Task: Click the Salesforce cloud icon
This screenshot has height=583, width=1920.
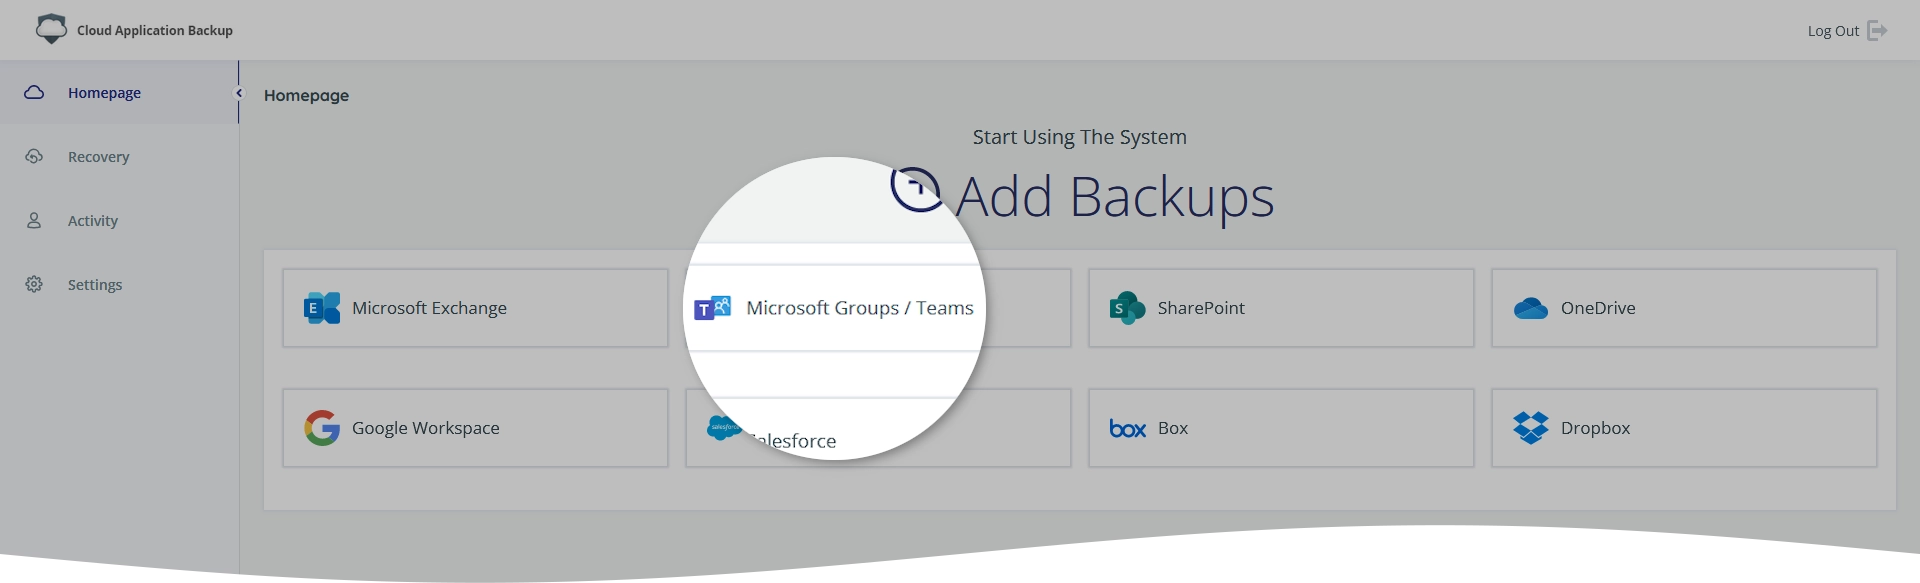Action: 724,427
